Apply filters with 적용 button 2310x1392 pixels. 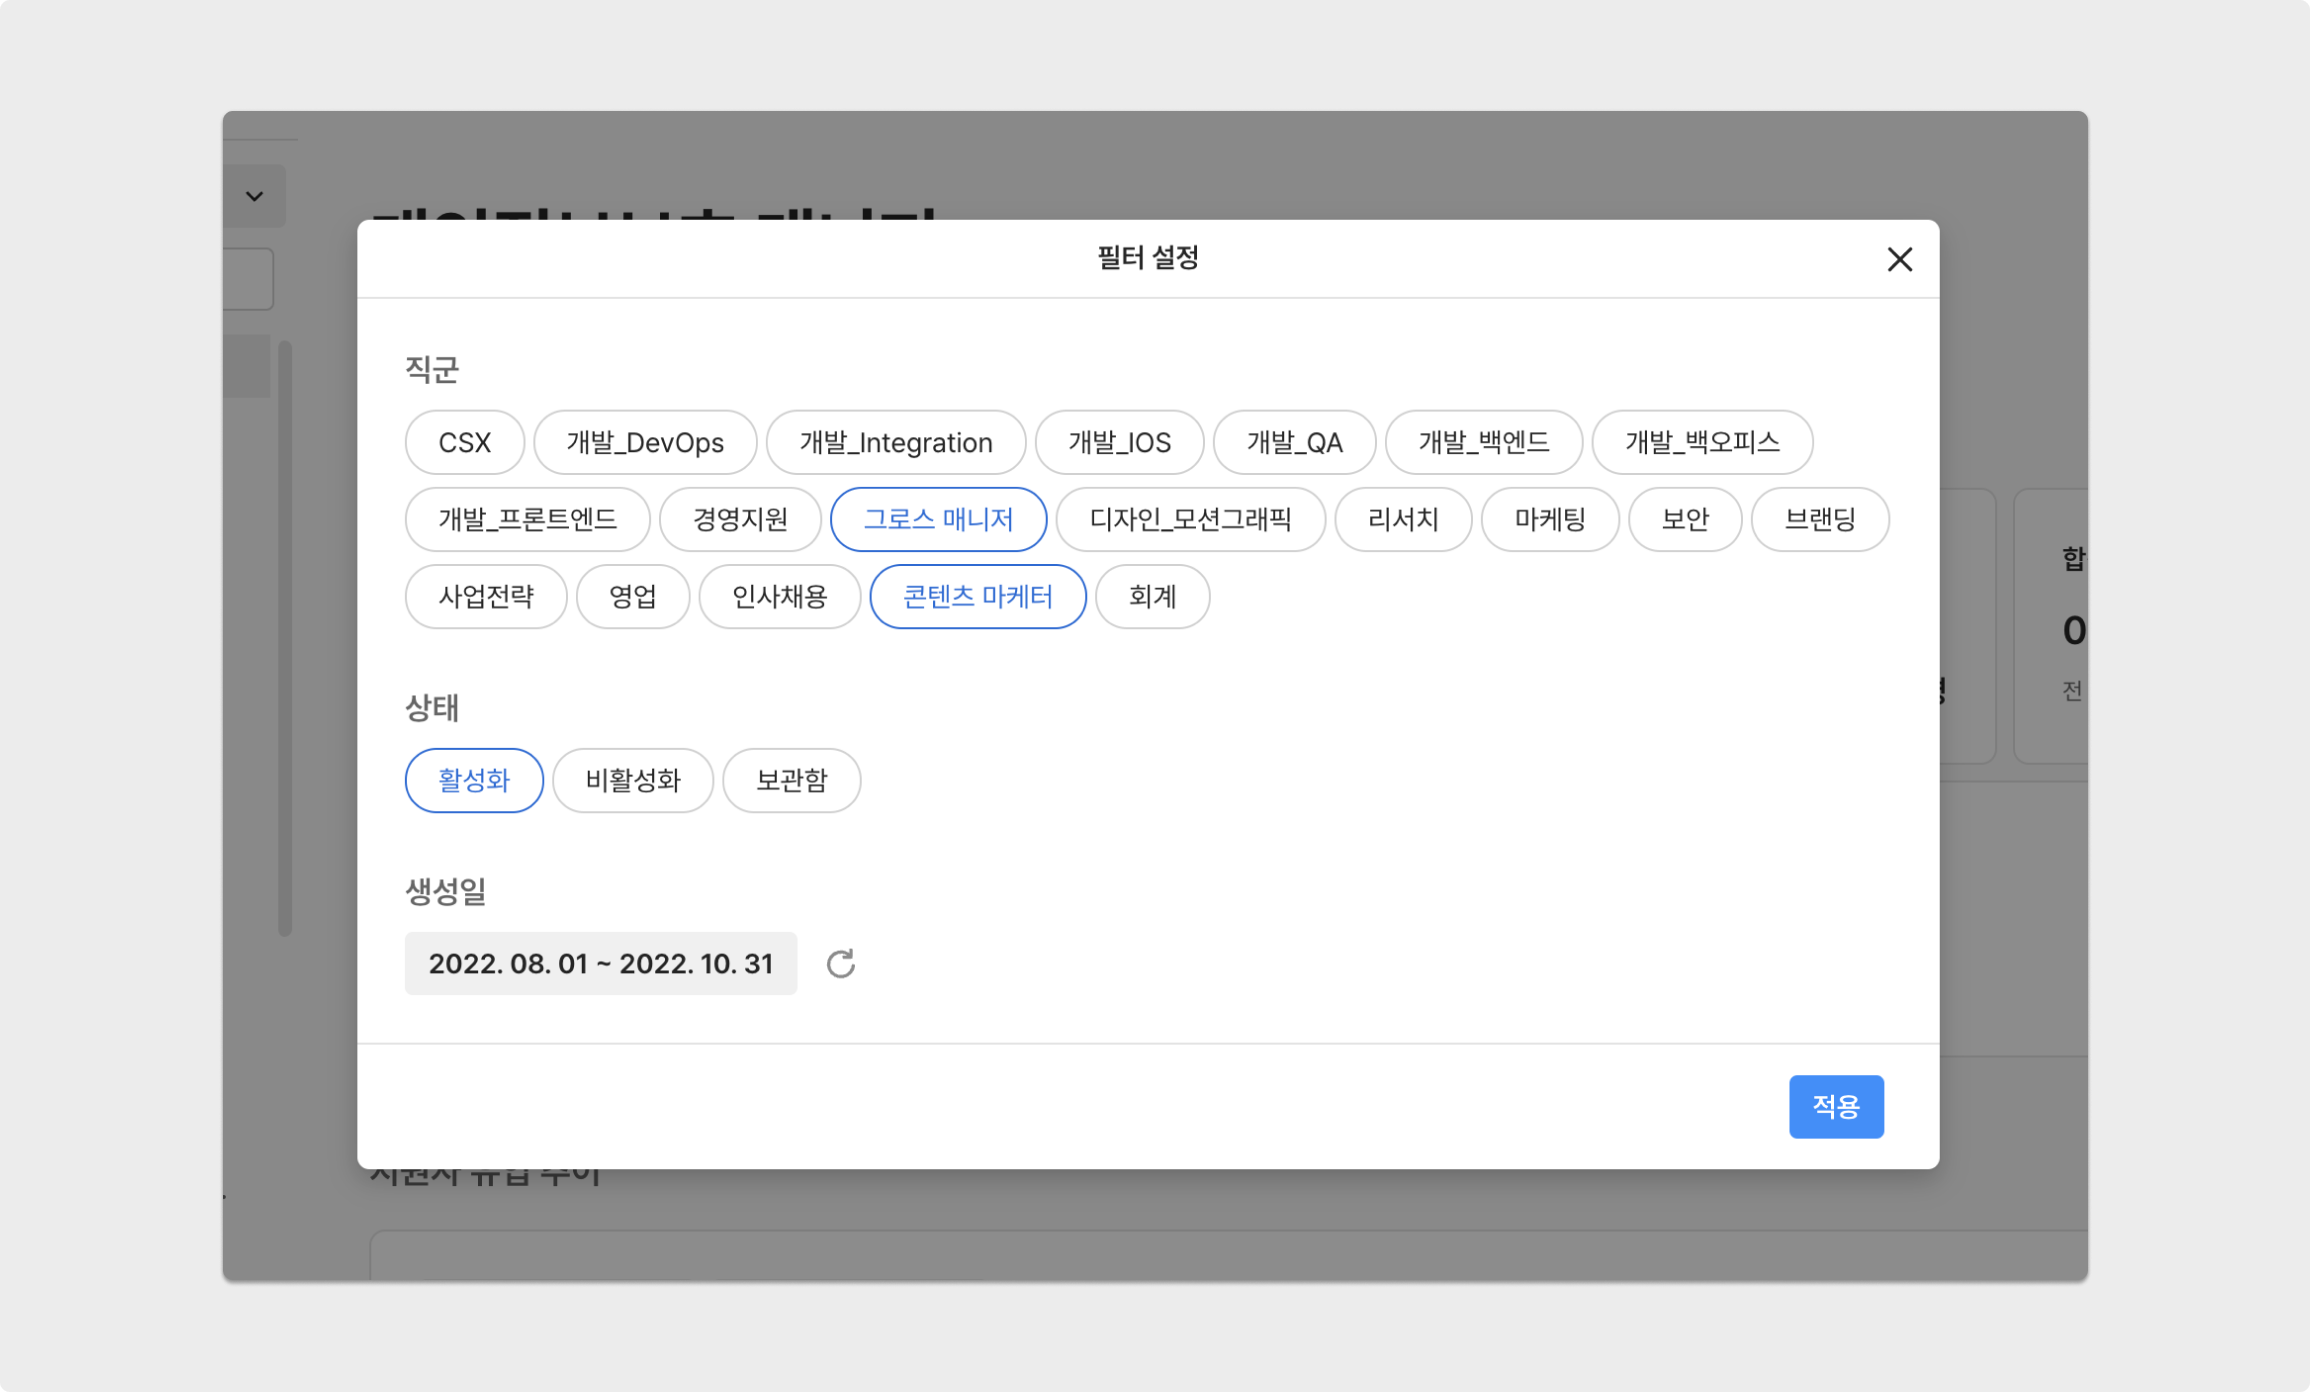click(1835, 1106)
